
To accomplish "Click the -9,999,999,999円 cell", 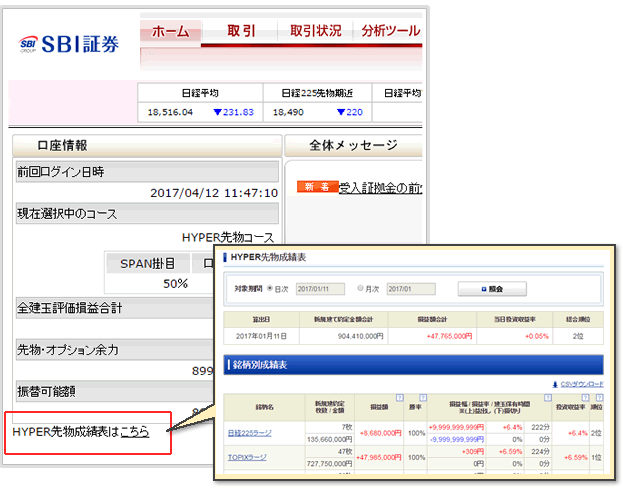I will 457,439.
